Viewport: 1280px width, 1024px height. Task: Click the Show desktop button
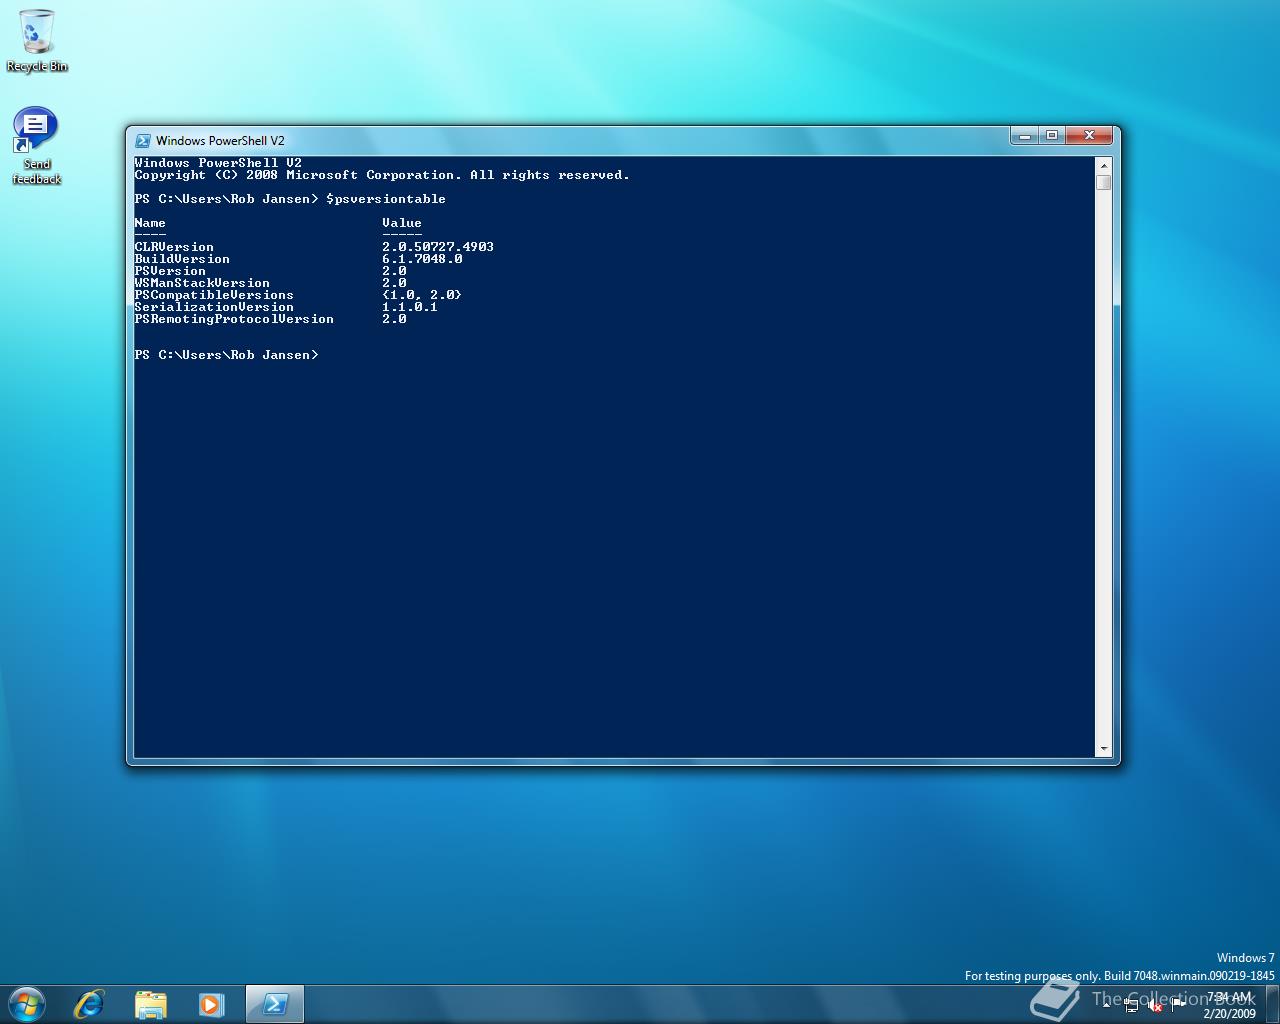click(x=1273, y=1005)
